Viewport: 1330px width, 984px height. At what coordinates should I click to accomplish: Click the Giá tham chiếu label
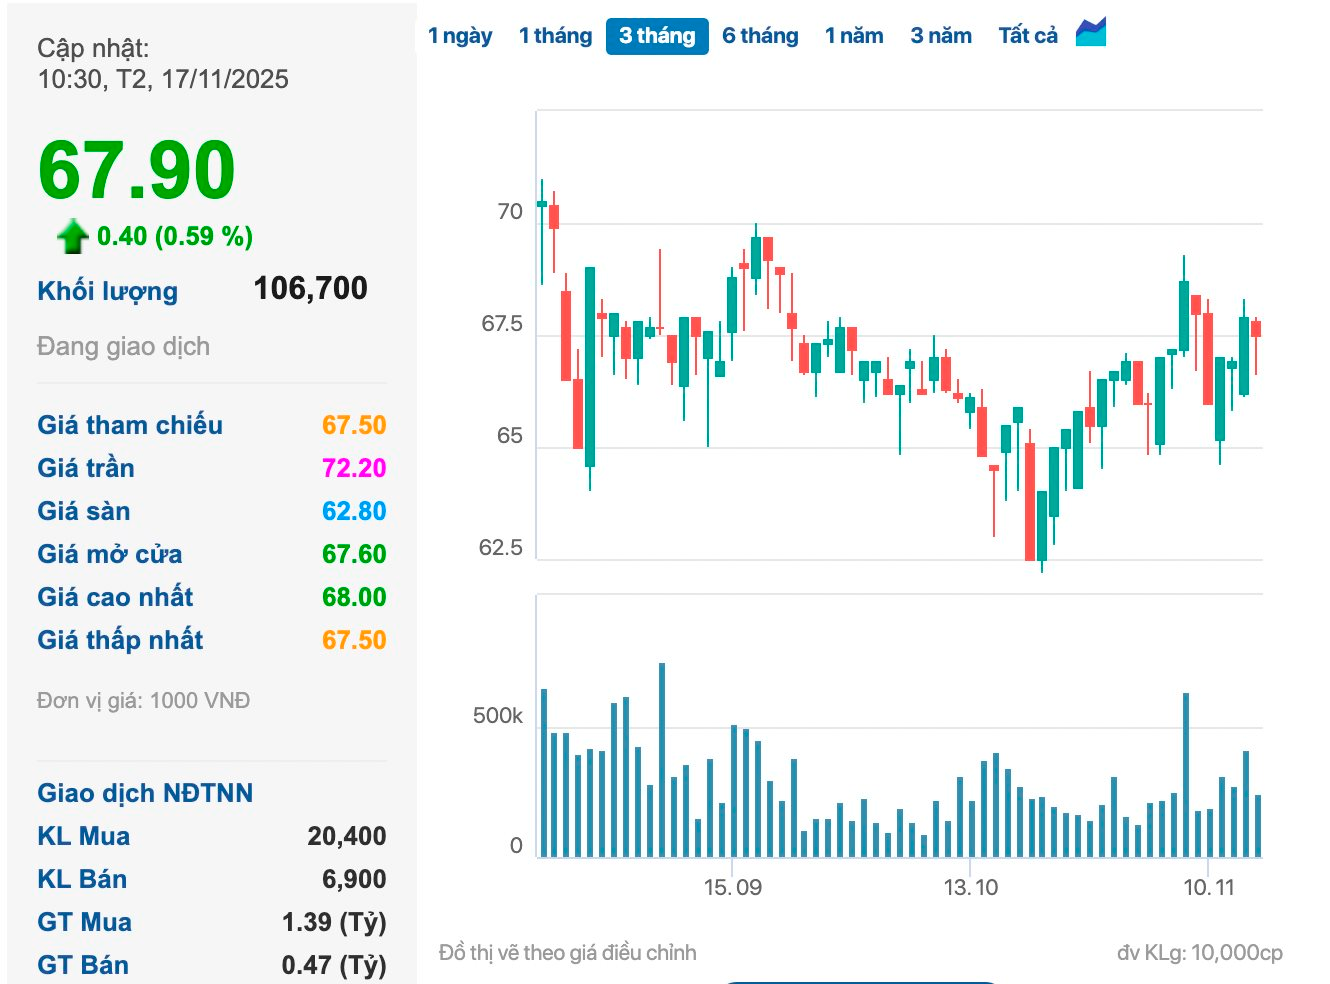[130, 425]
